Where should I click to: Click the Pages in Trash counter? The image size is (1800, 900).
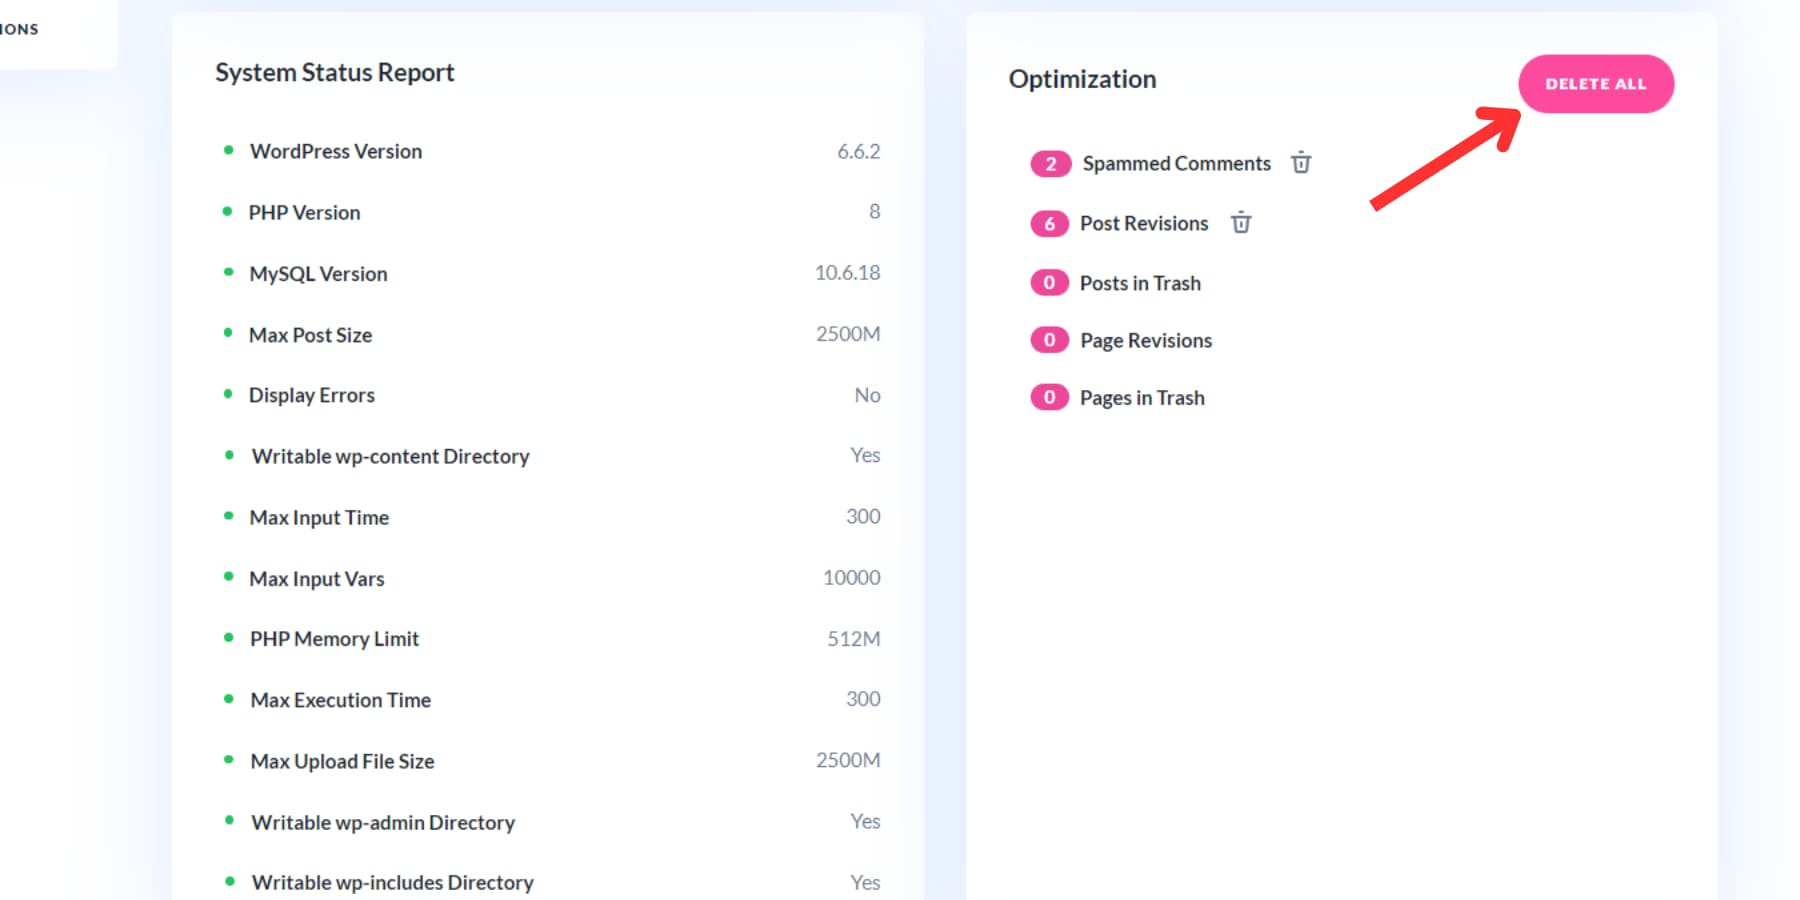coord(1048,396)
